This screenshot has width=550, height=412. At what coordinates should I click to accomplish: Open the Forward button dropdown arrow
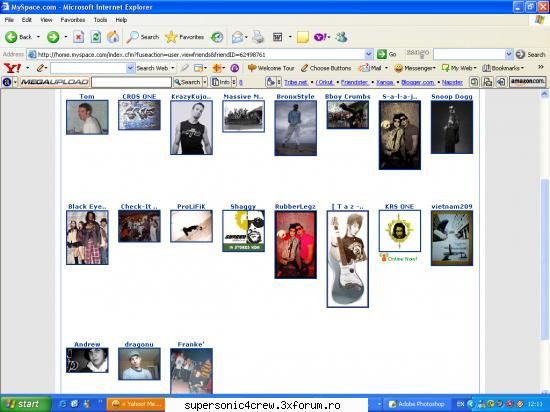(x=66, y=37)
